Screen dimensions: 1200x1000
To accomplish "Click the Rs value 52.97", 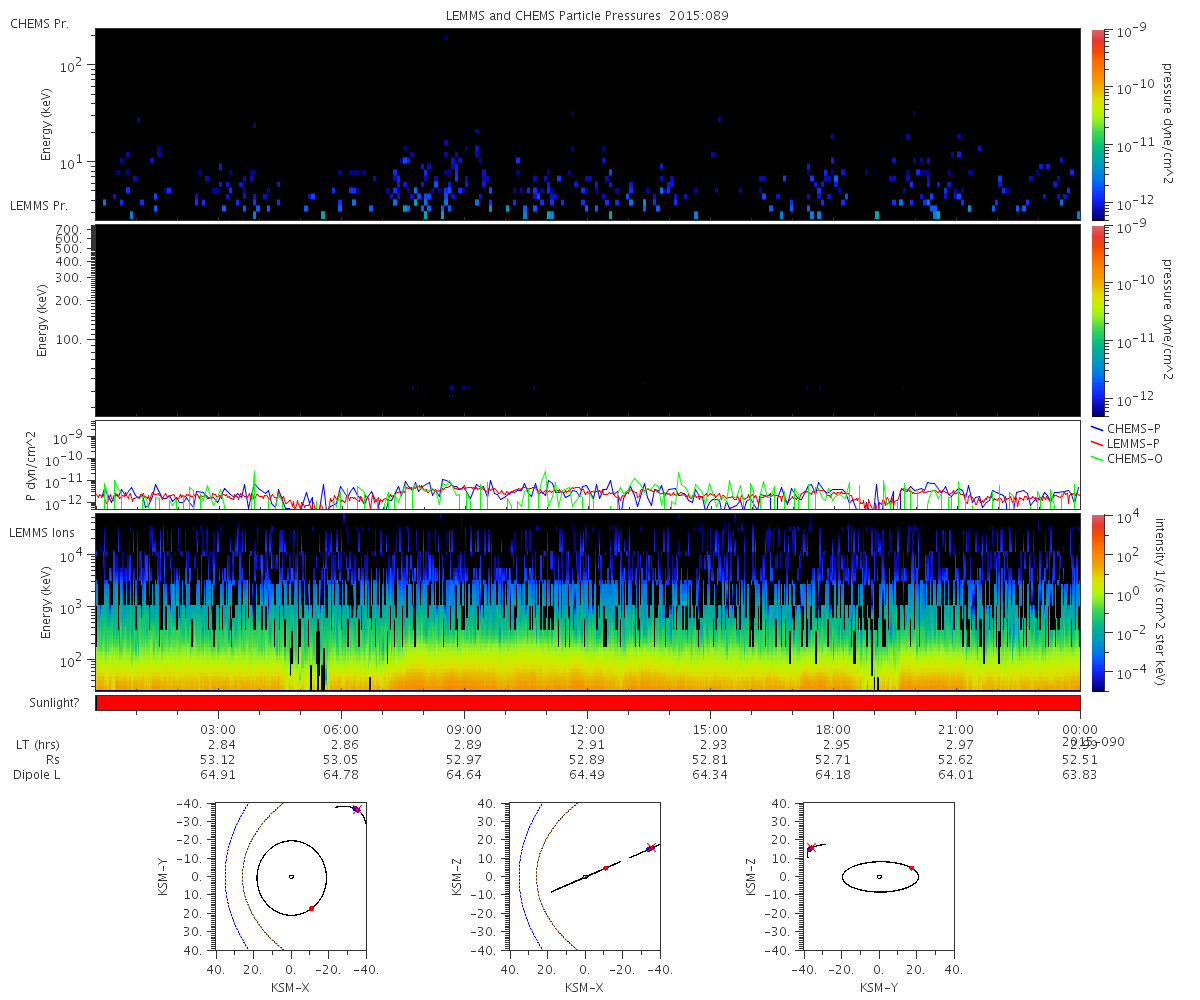I will [x=464, y=760].
